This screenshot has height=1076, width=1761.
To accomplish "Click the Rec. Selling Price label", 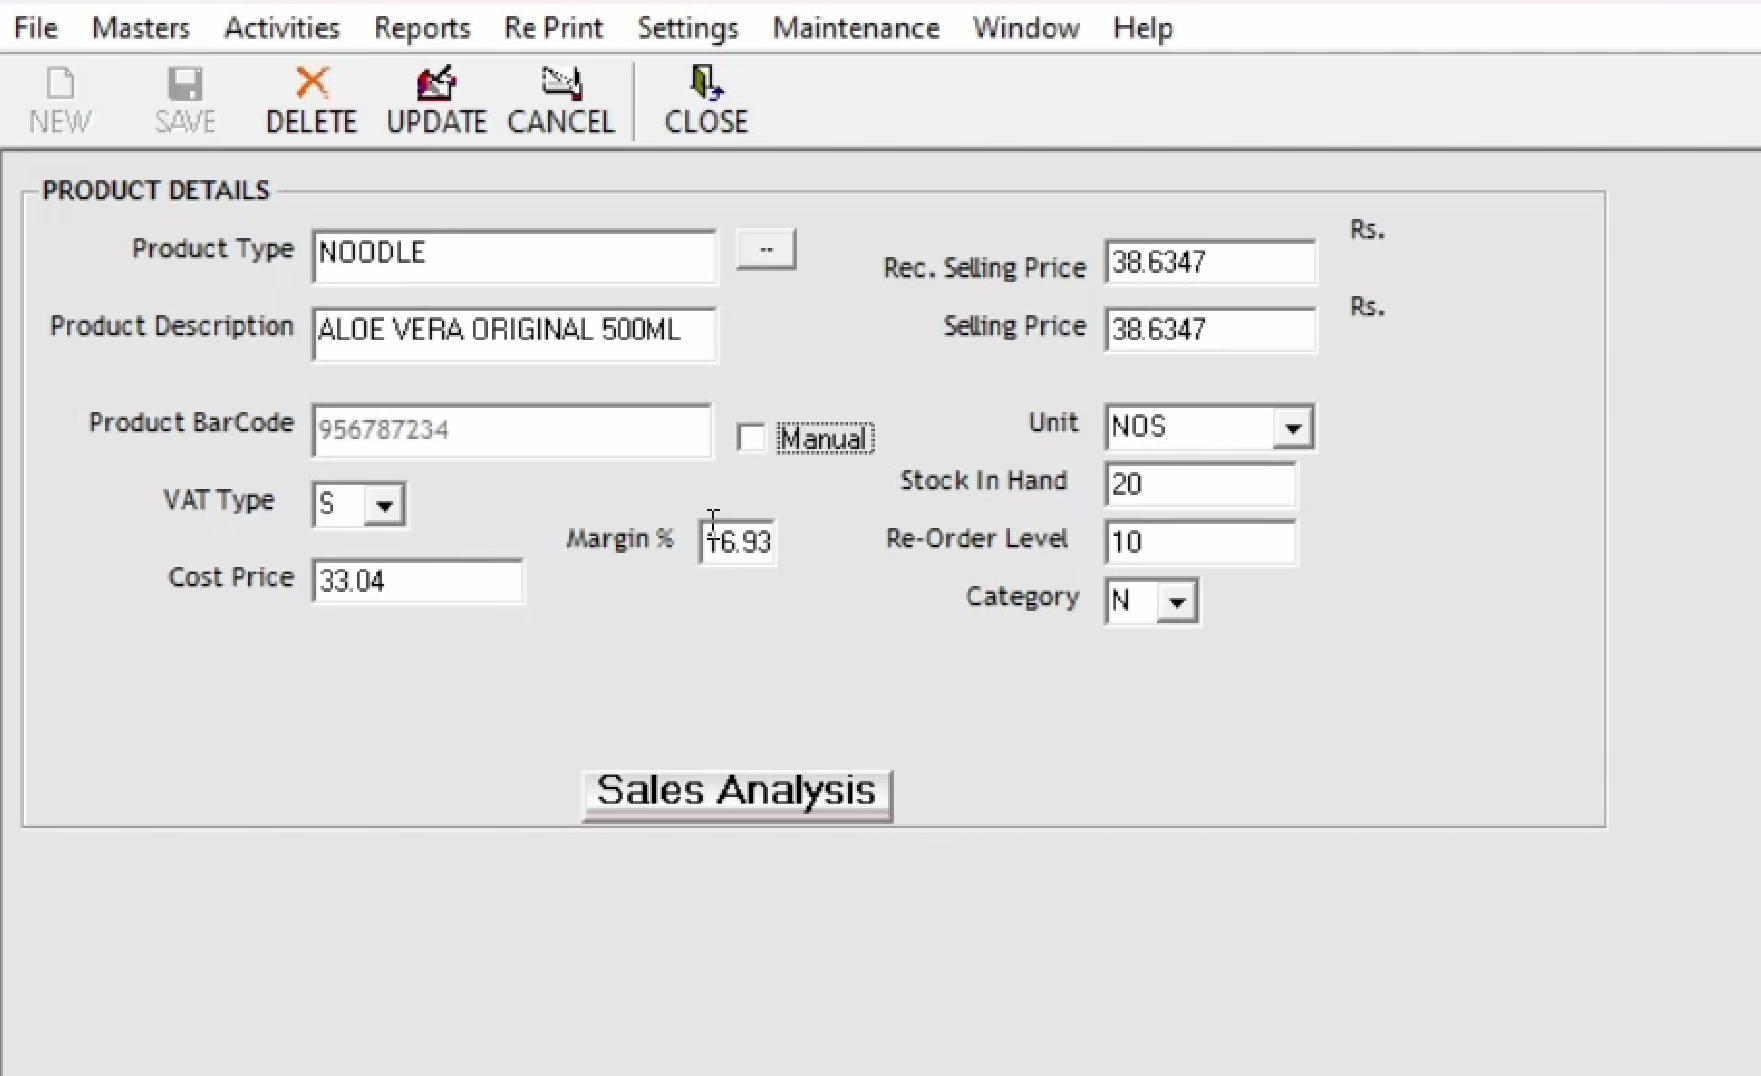I will pyautogui.click(x=984, y=268).
